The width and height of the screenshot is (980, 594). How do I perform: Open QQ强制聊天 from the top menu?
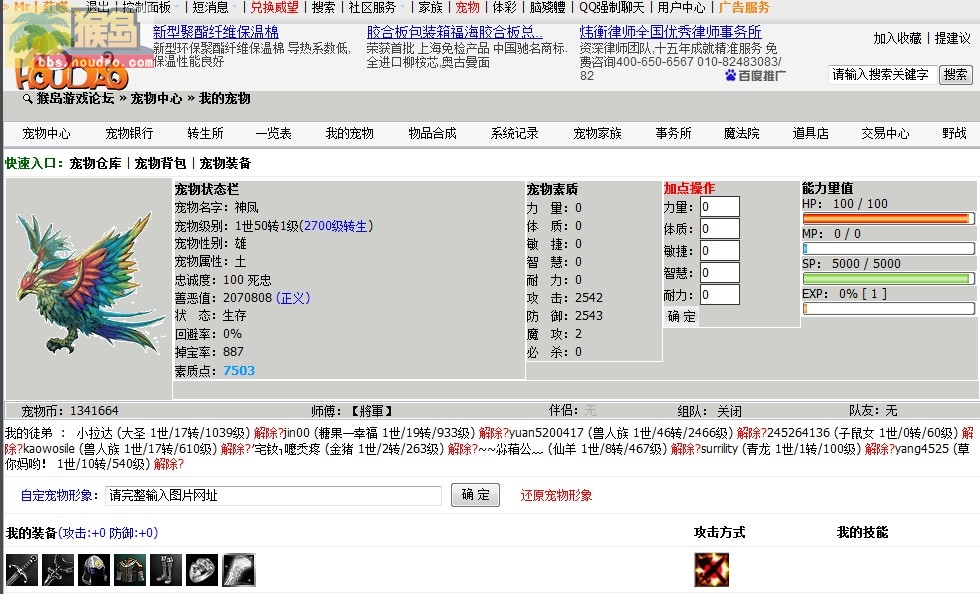pos(612,8)
